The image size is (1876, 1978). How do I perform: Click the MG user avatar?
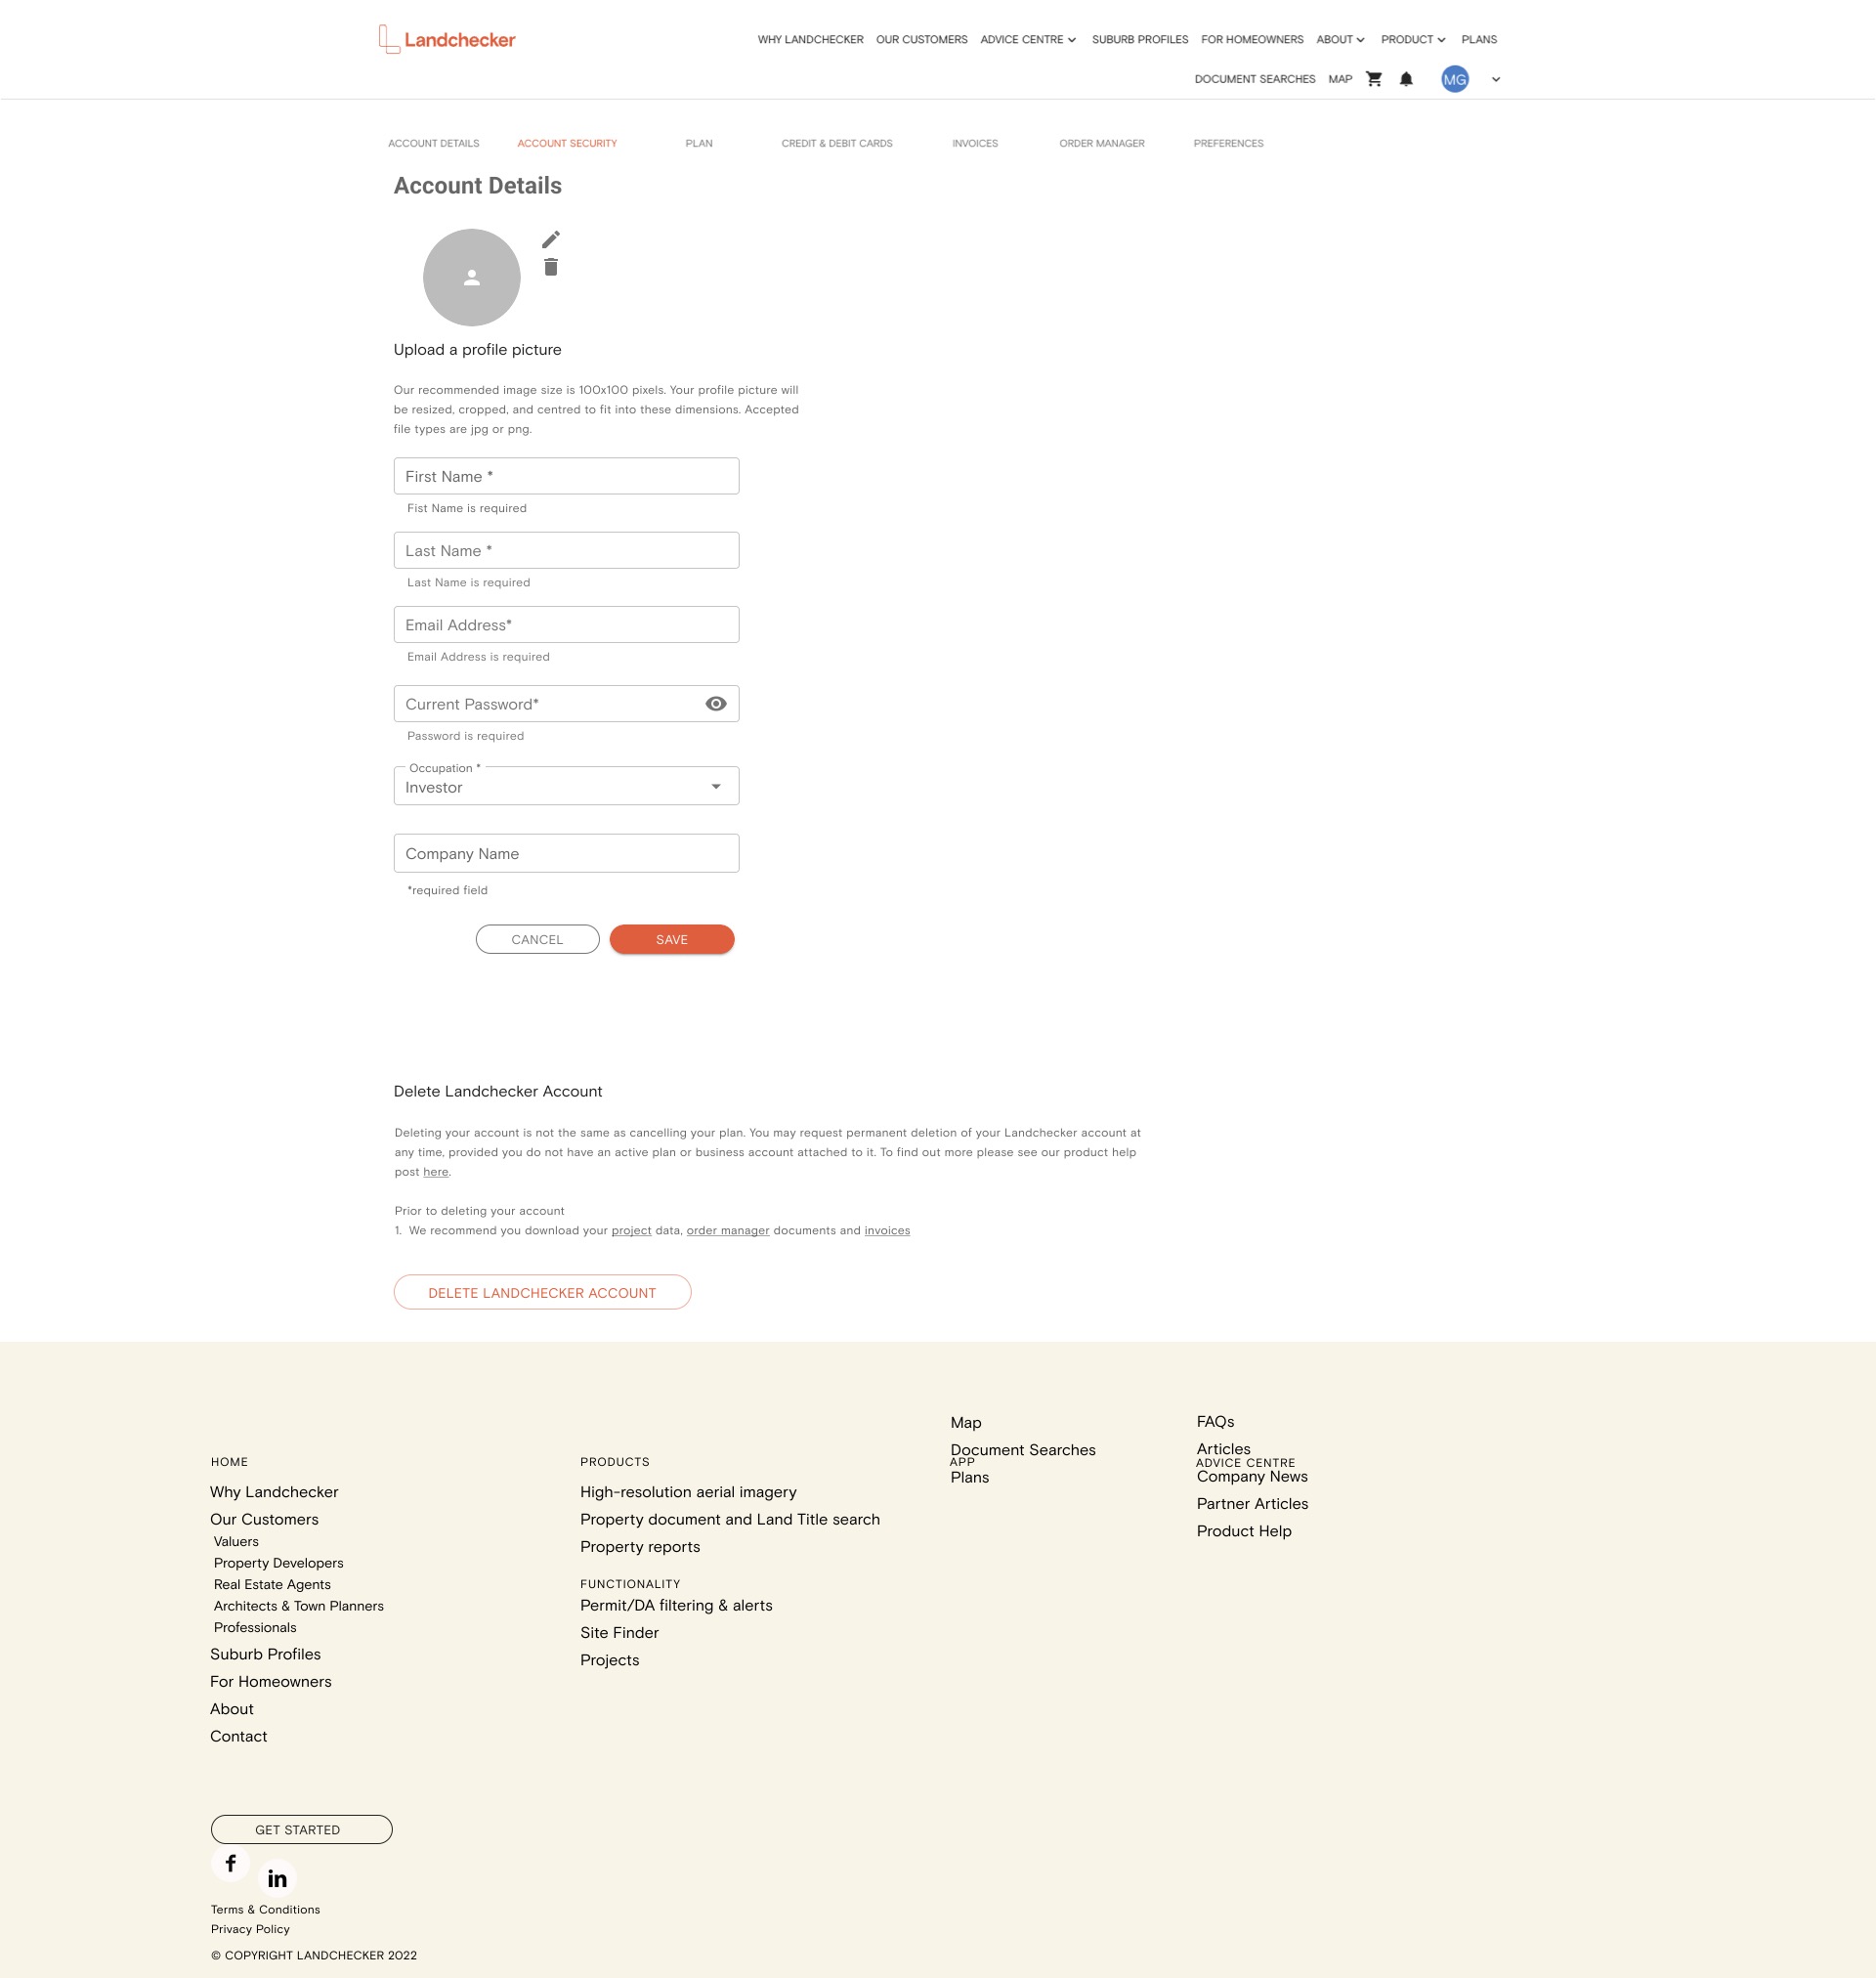tap(1454, 79)
